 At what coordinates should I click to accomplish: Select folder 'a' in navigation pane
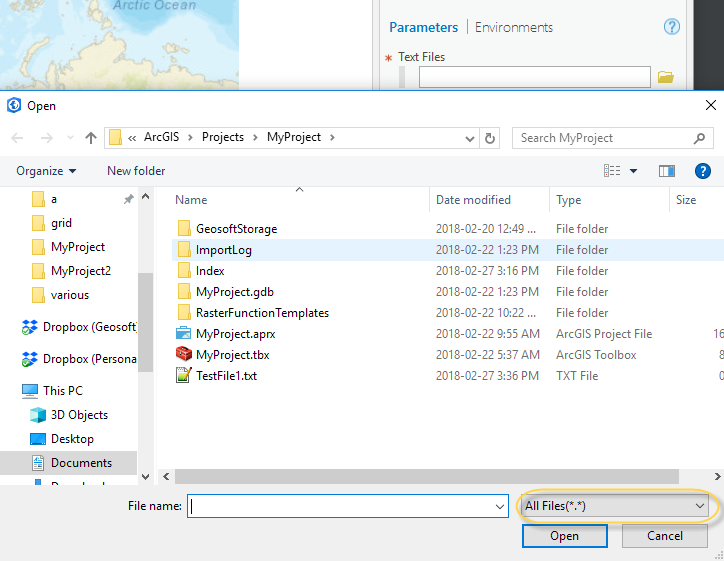54,199
